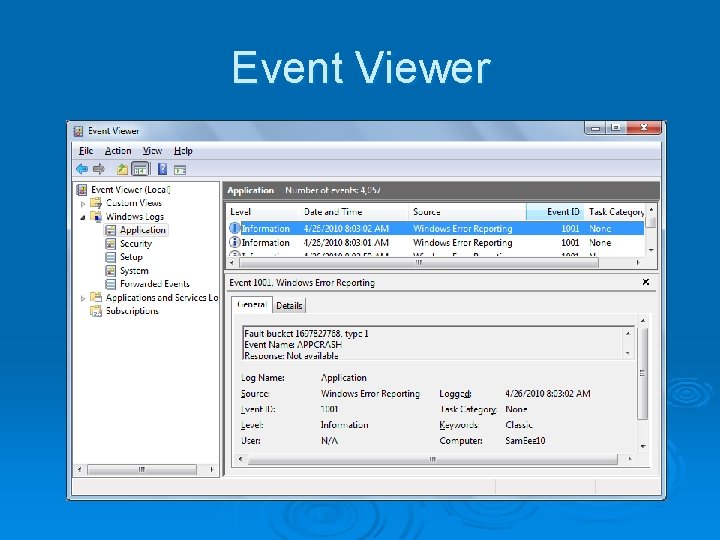Image resolution: width=720 pixels, height=540 pixels.
Task: Click the Computer value SamBee10
Action: (525, 441)
